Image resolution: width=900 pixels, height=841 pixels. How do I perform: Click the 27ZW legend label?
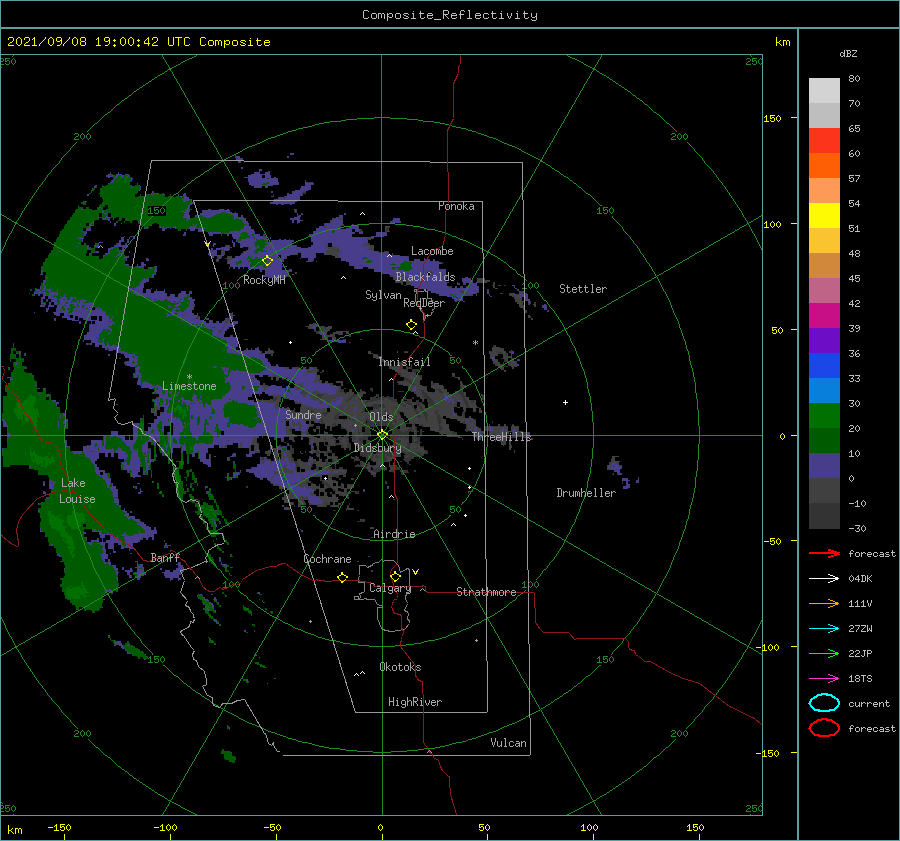pyautogui.click(x=860, y=629)
